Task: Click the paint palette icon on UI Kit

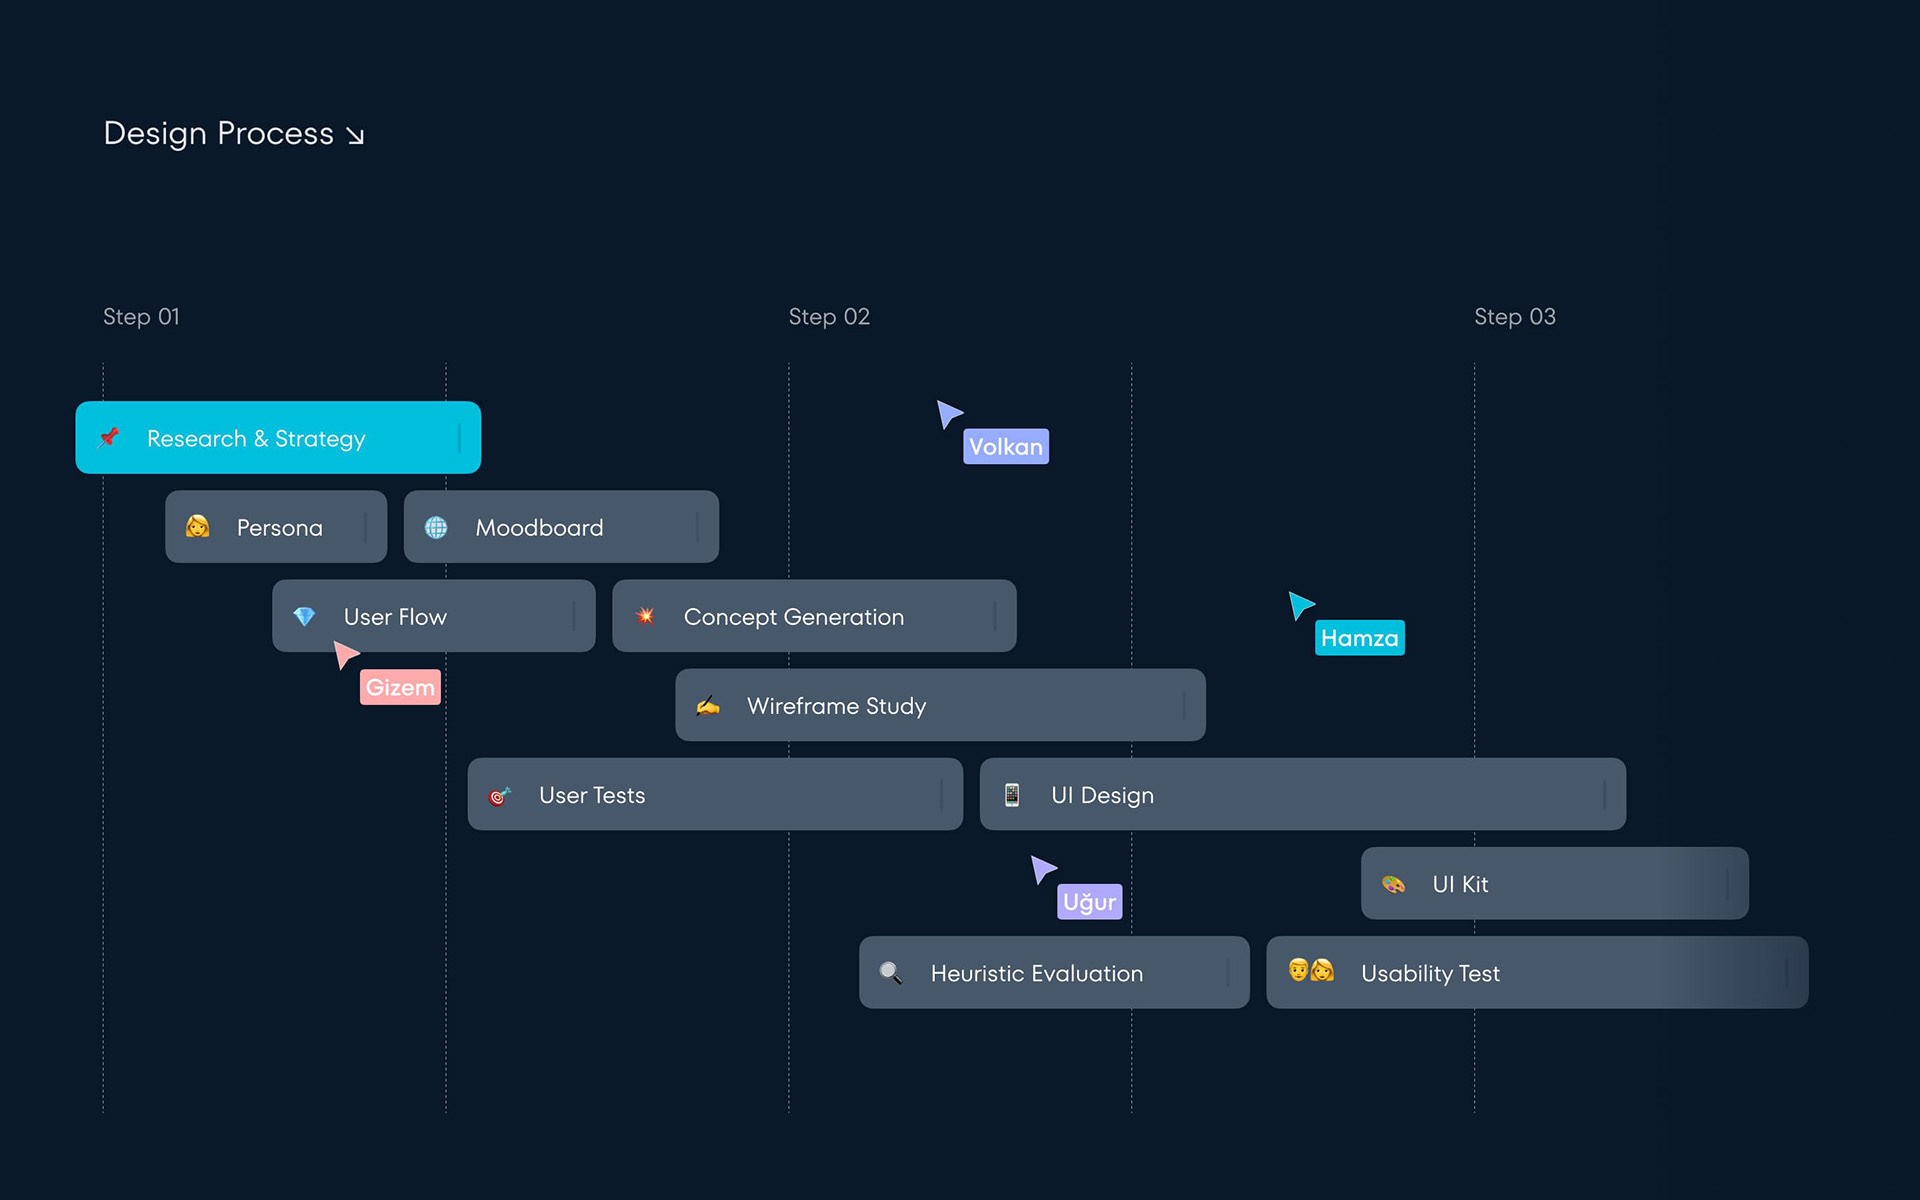Action: tap(1393, 884)
